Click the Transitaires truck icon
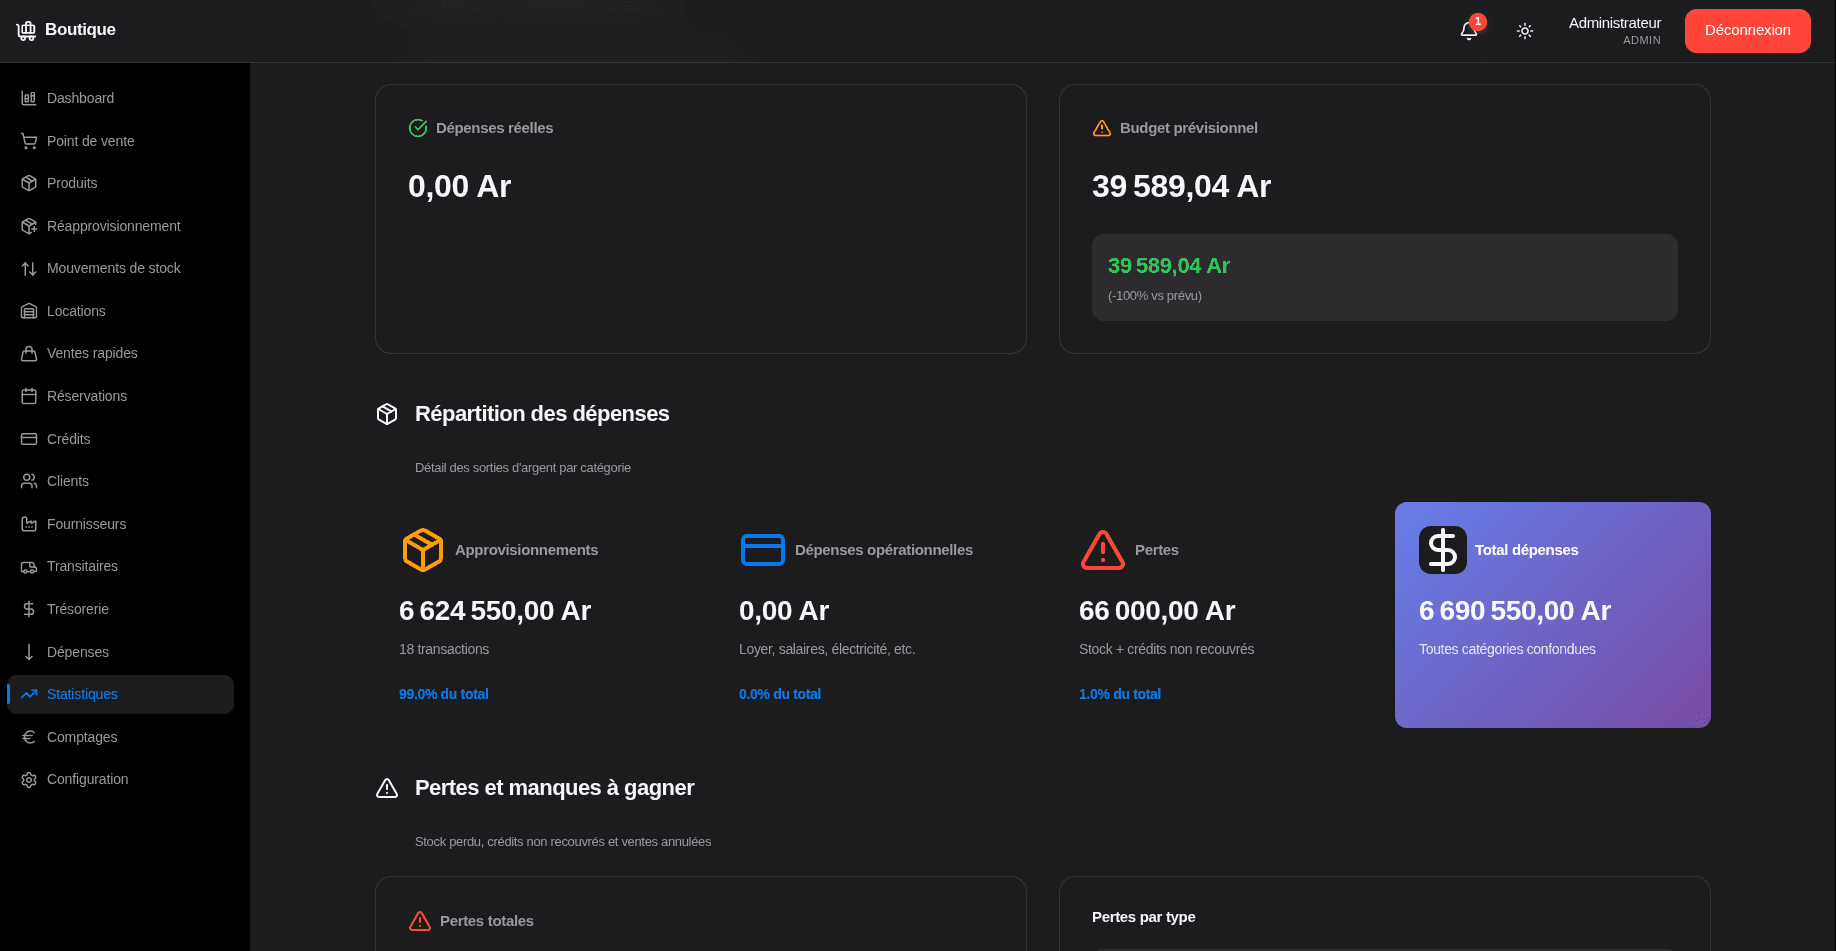The image size is (1836, 951). coord(29,566)
